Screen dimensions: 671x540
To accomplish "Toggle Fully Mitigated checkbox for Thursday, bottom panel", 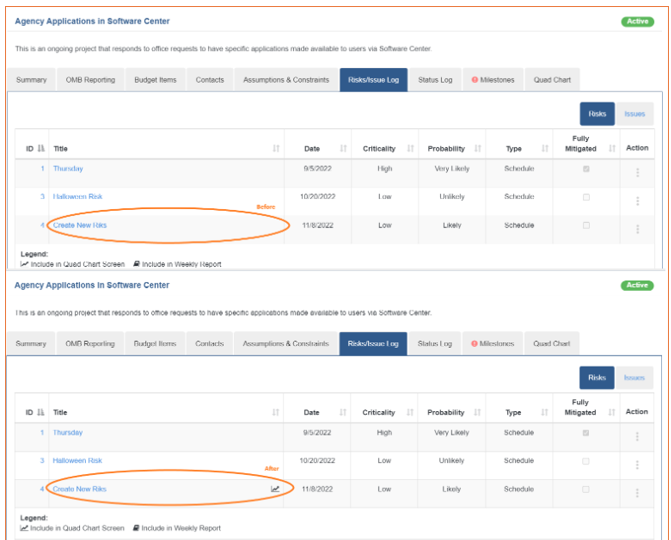I will (x=586, y=433).
